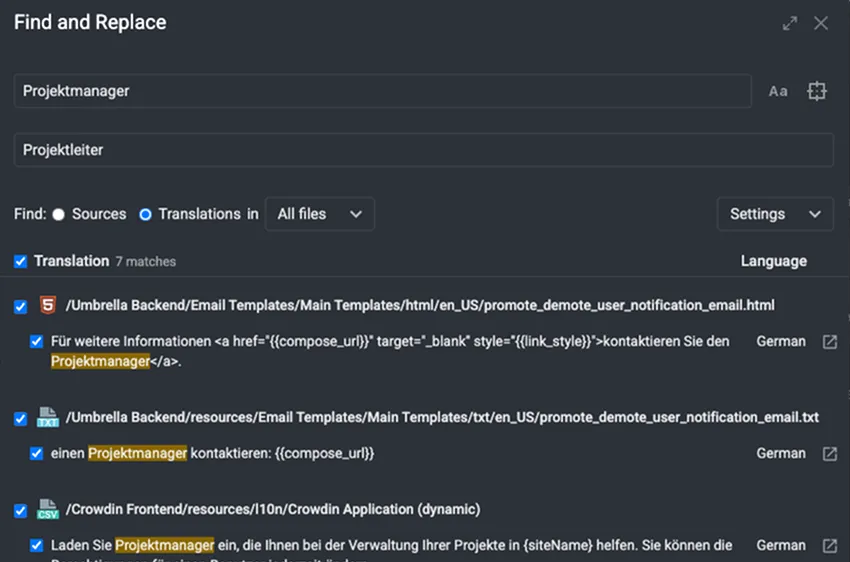The height and width of the screenshot is (562, 850).
Task: Open the All files dropdown
Action: (x=319, y=214)
